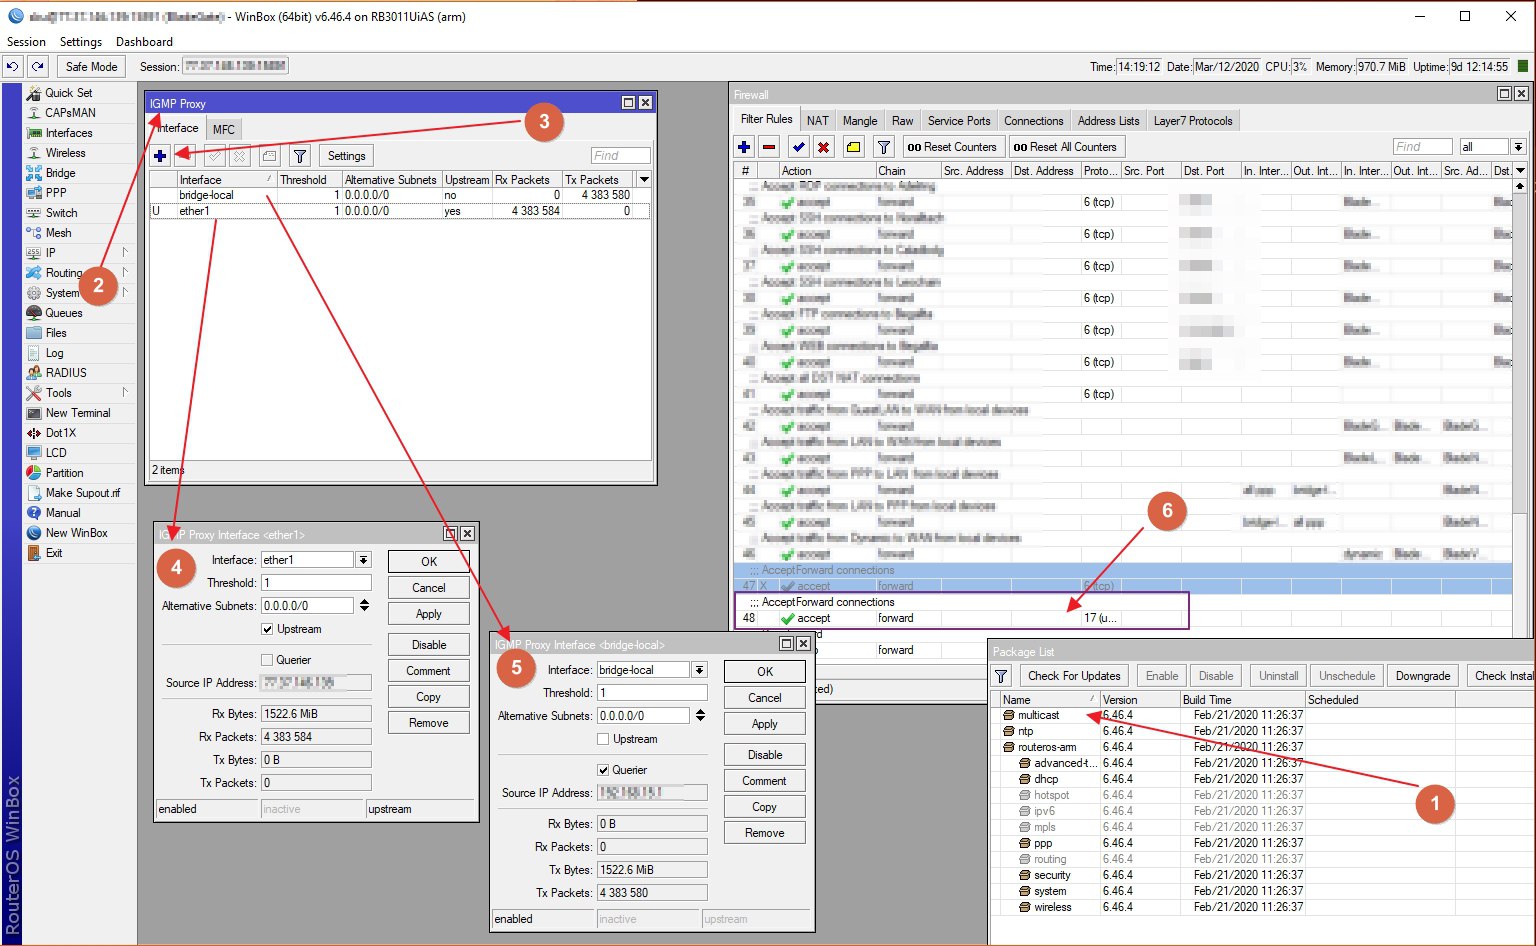The image size is (1536, 946).
Task: Open Log from the sidebar
Action: pos(54,353)
